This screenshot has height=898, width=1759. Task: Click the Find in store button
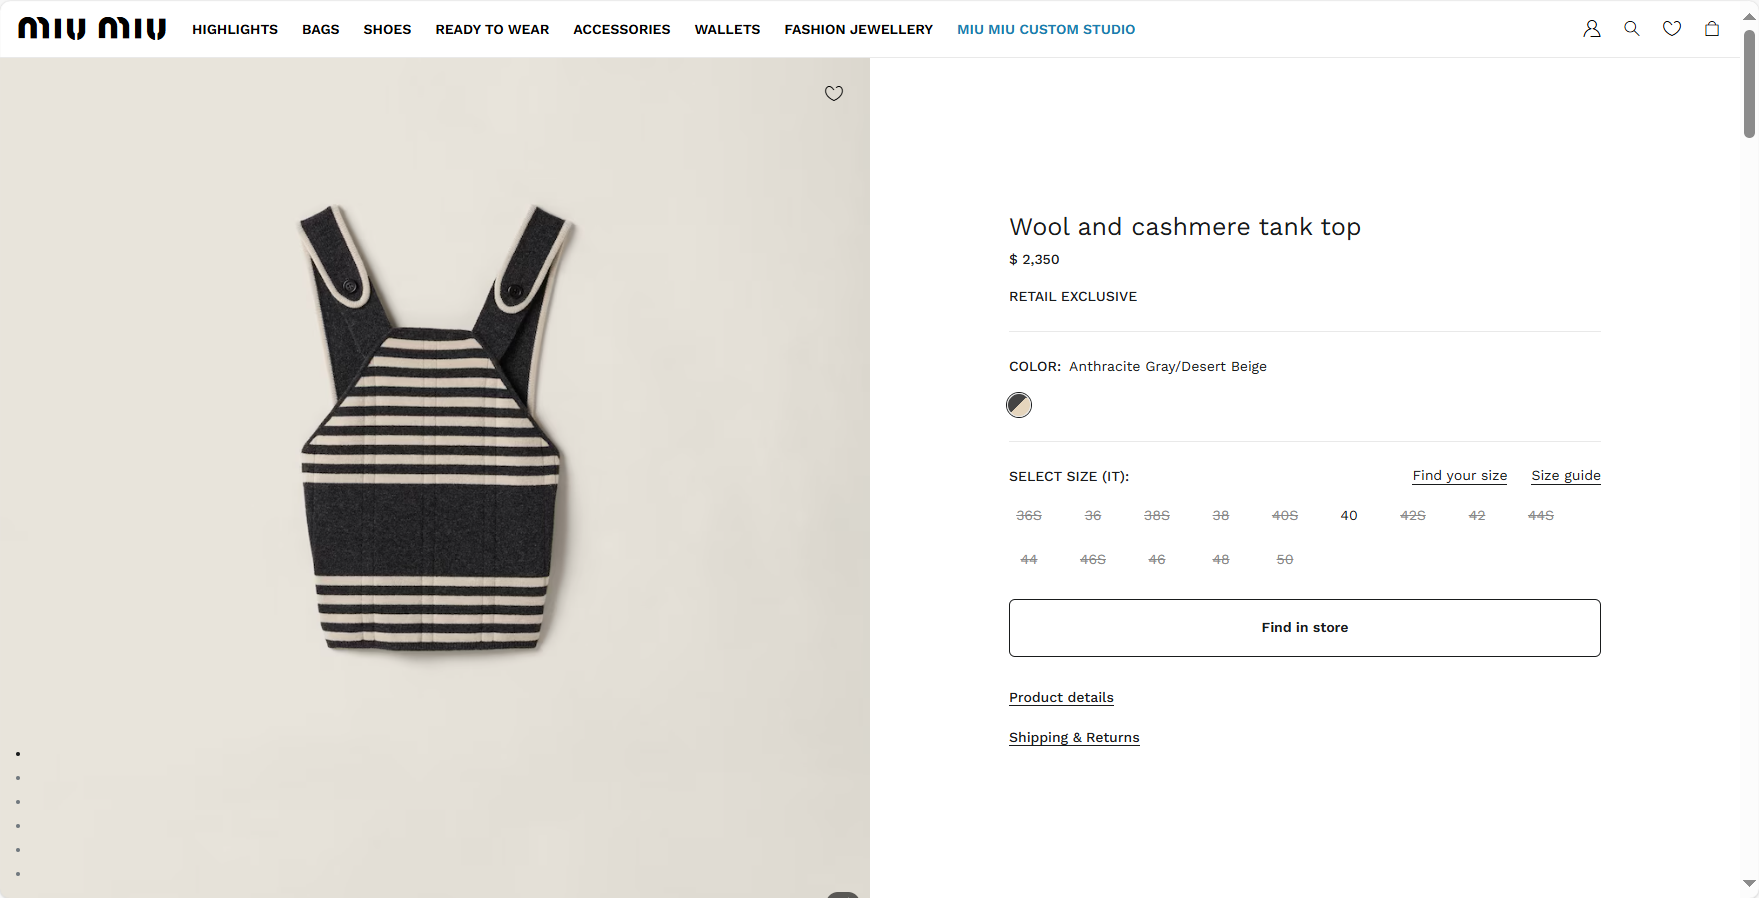point(1305,628)
